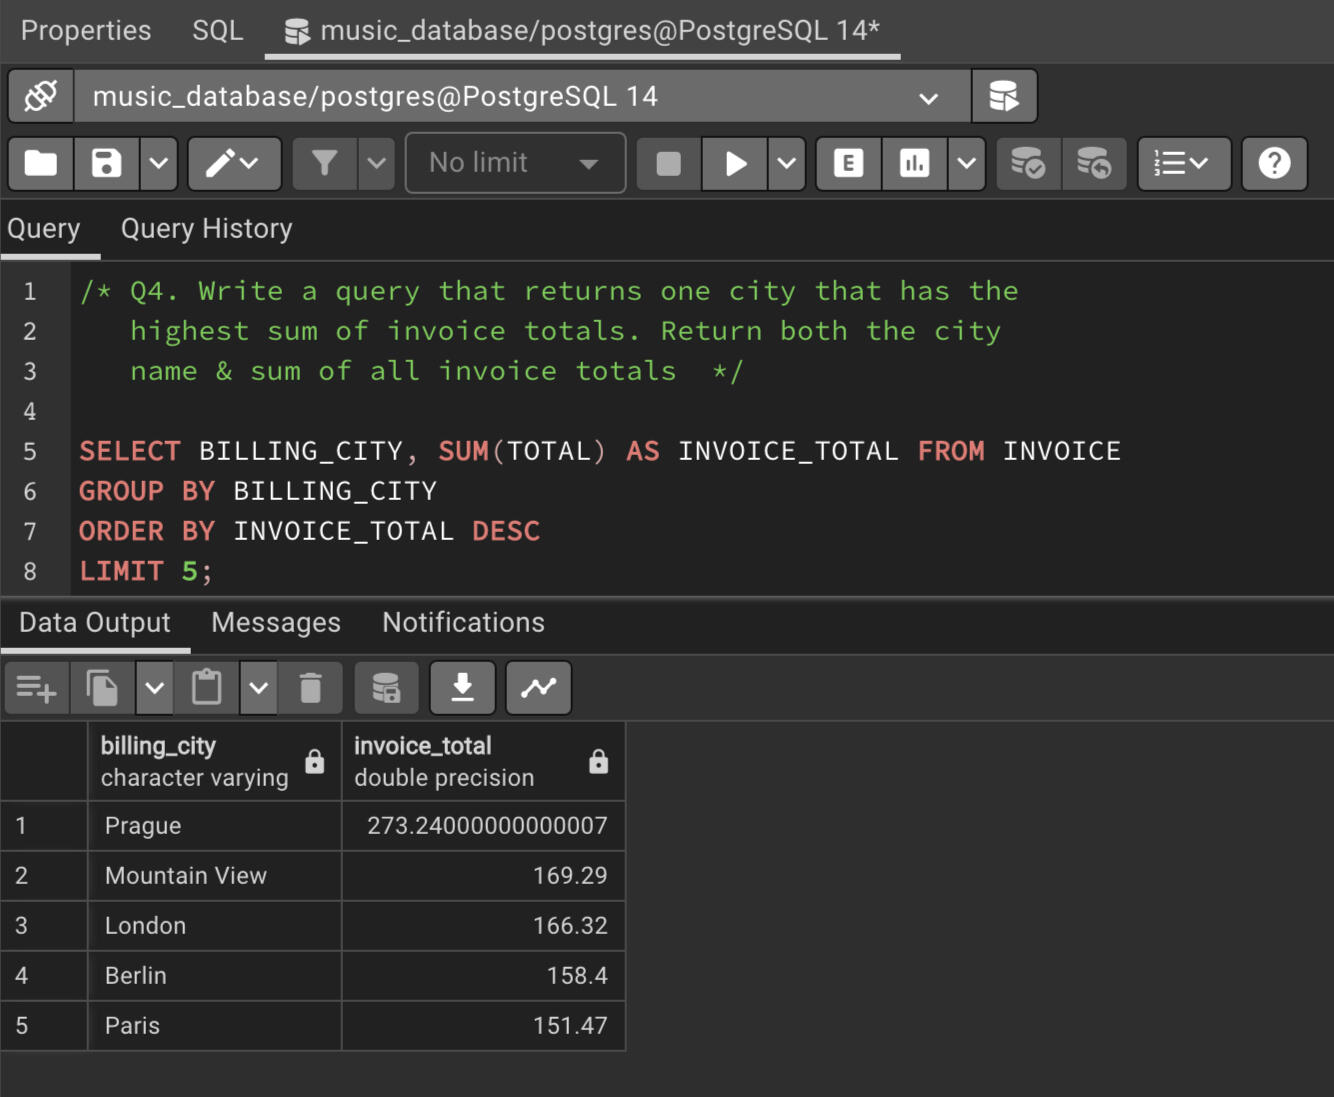Image resolution: width=1334 pixels, height=1097 pixels.
Task: Toggle the database connection status icon
Action: coord(41,97)
